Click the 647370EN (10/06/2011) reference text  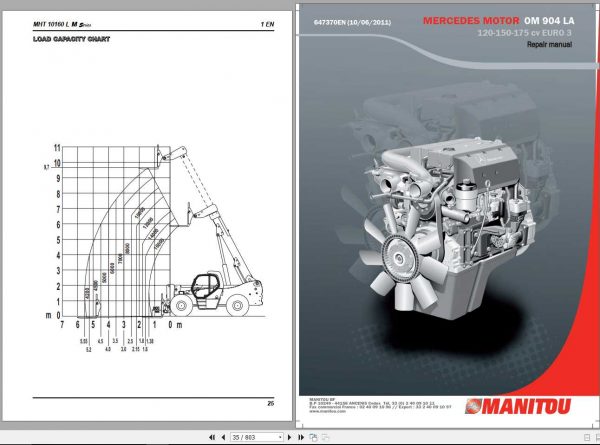click(352, 23)
